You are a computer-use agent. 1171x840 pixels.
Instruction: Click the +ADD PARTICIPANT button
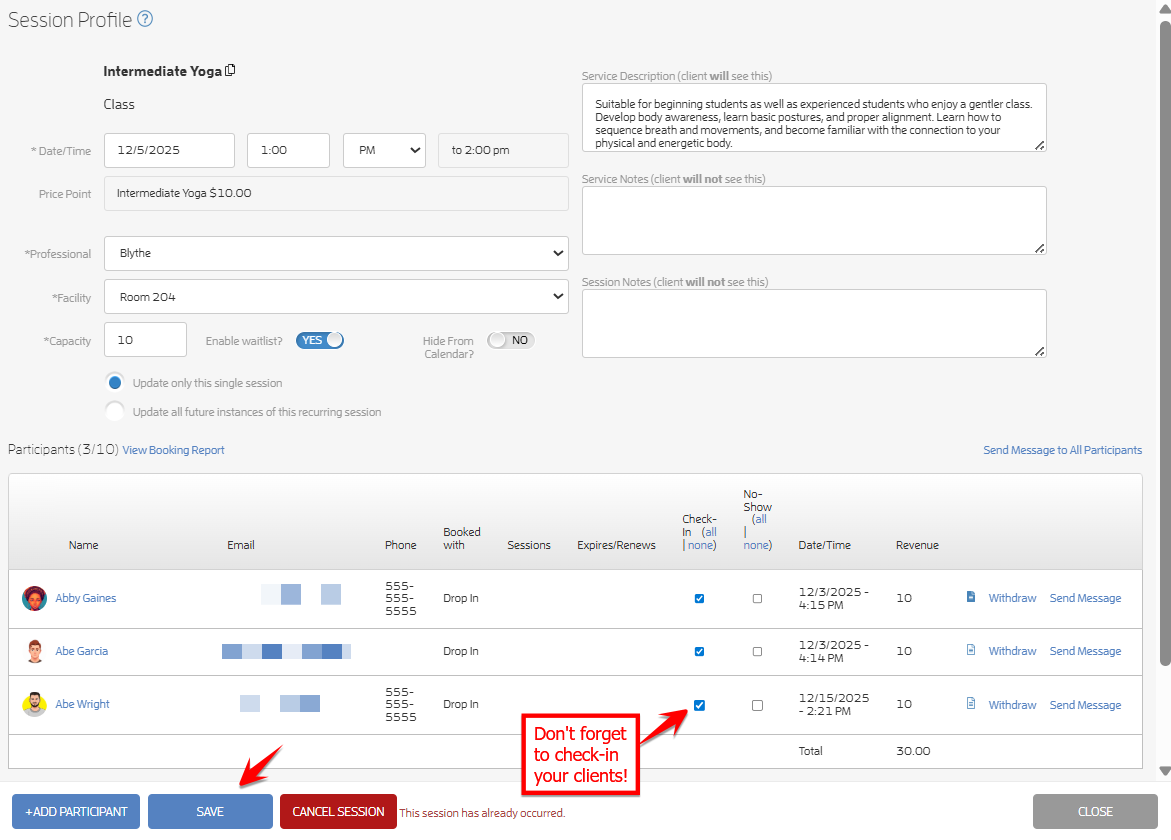point(76,812)
